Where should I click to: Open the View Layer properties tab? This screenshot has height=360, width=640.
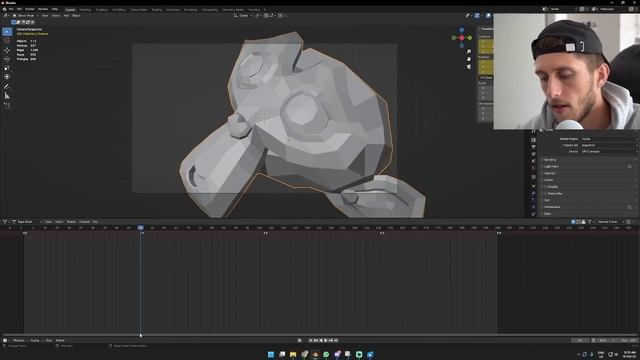[x=533, y=154]
